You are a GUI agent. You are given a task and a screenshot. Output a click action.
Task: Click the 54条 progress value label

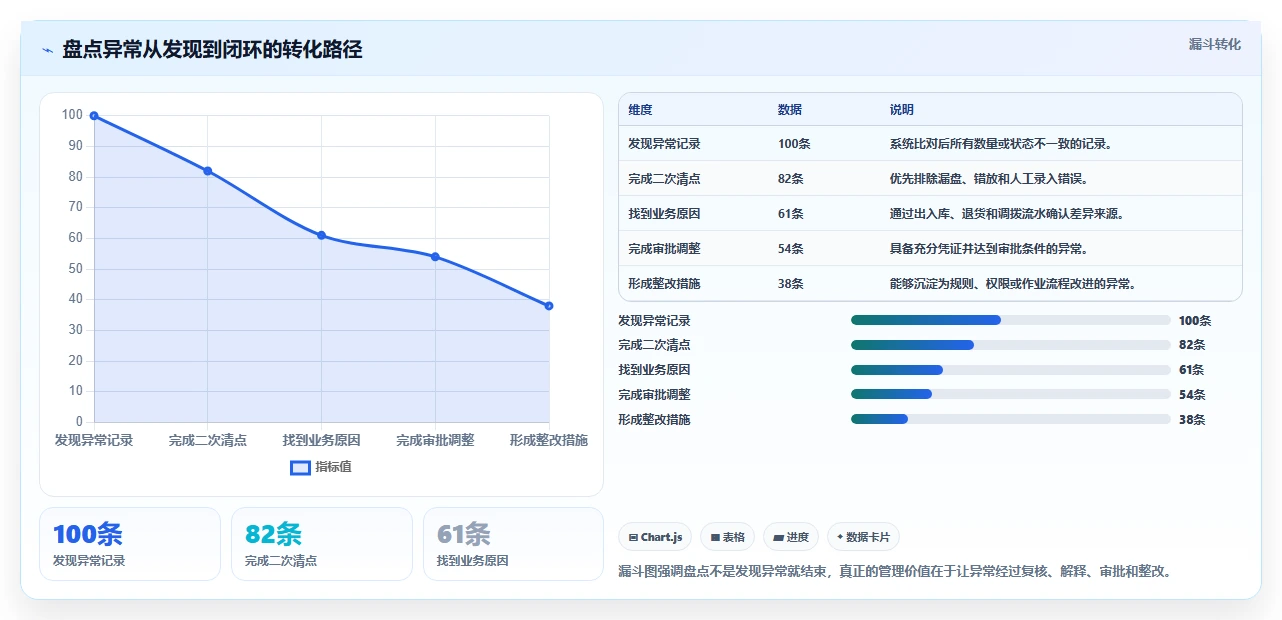[x=1192, y=395]
